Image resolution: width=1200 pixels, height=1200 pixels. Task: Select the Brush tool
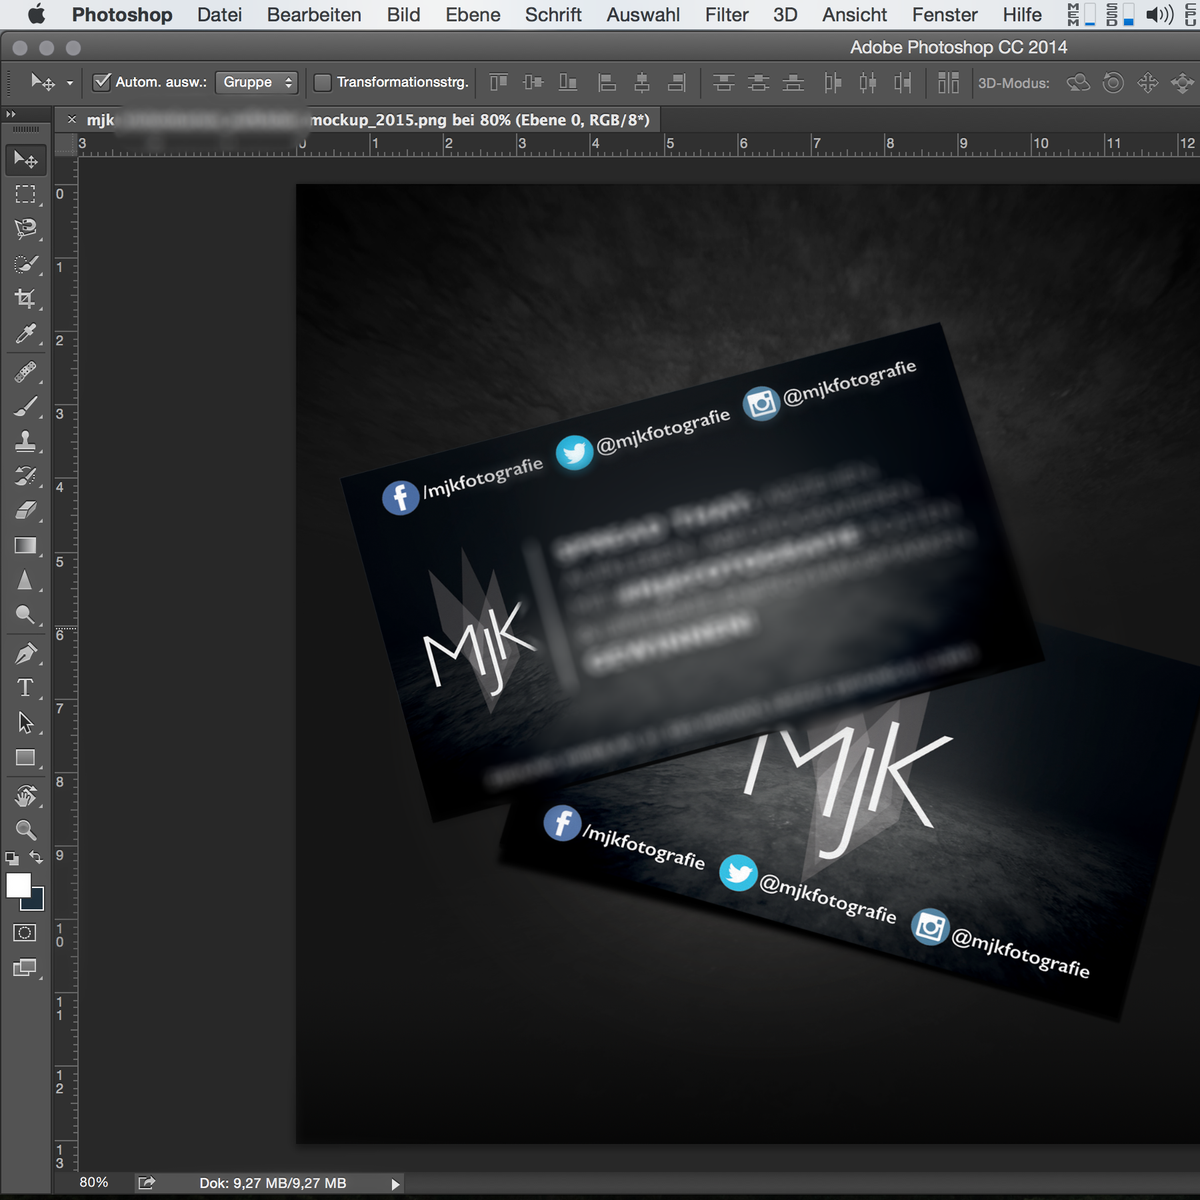coord(25,407)
